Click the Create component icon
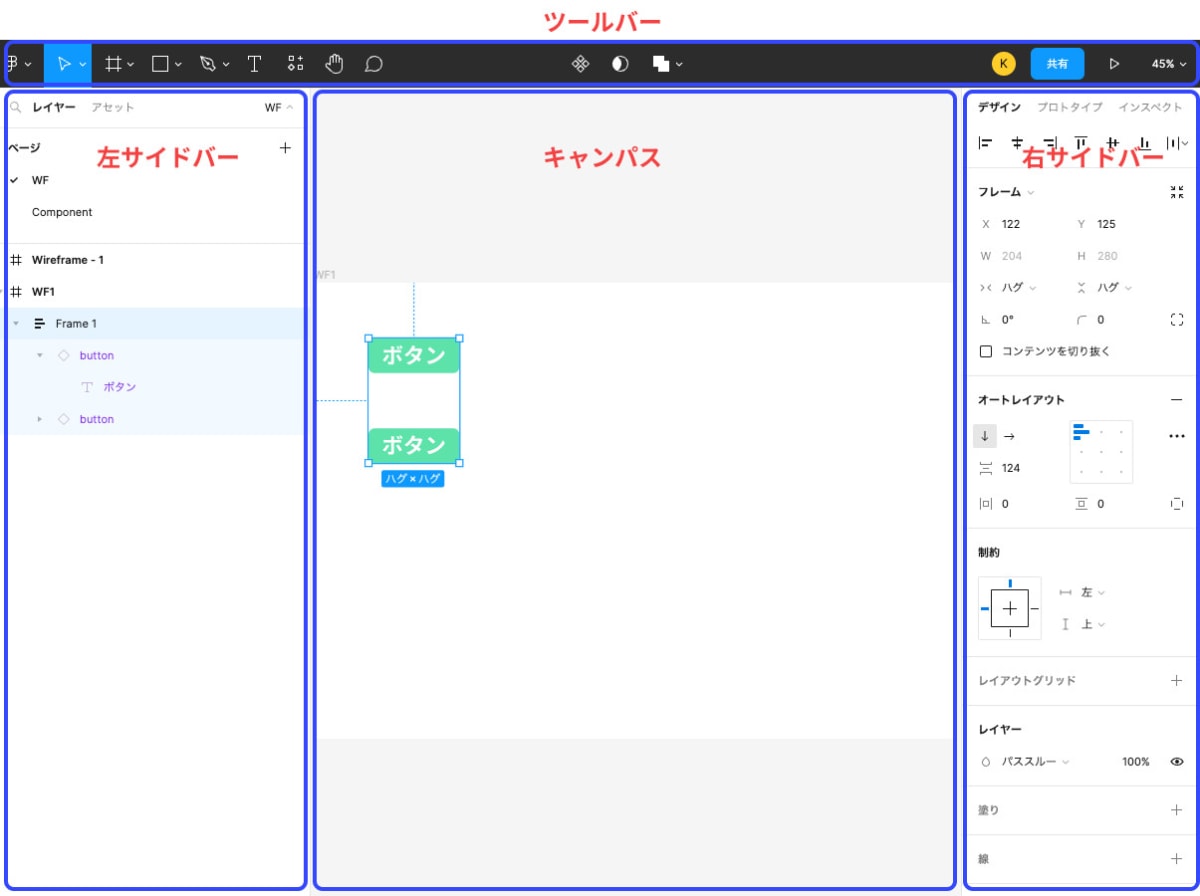 click(x=580, y=63)
